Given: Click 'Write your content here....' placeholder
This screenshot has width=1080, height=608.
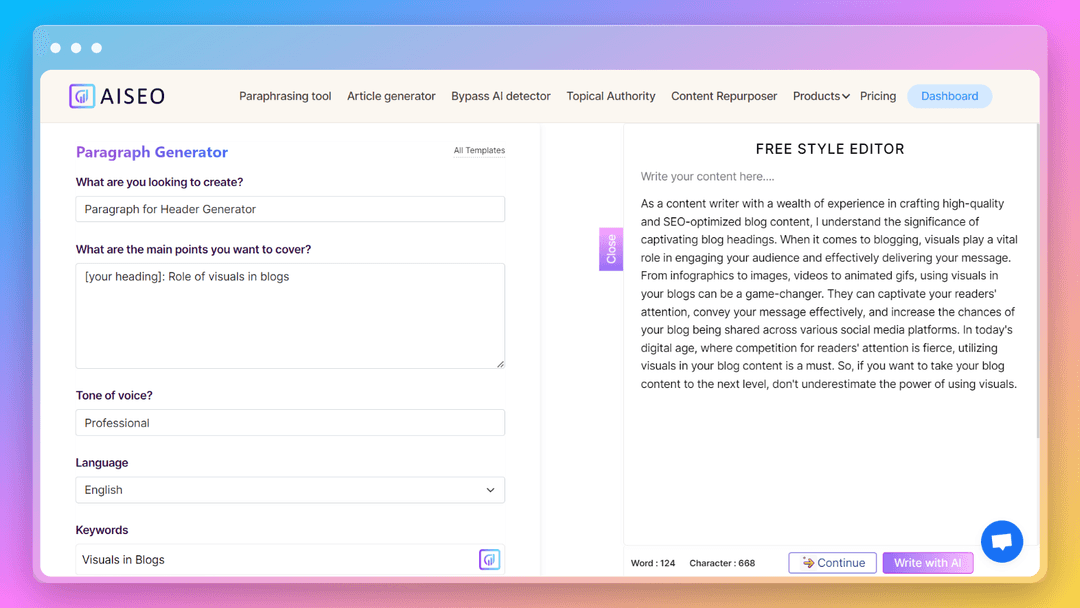Looking at the screenshot, I should click(707, 176).
